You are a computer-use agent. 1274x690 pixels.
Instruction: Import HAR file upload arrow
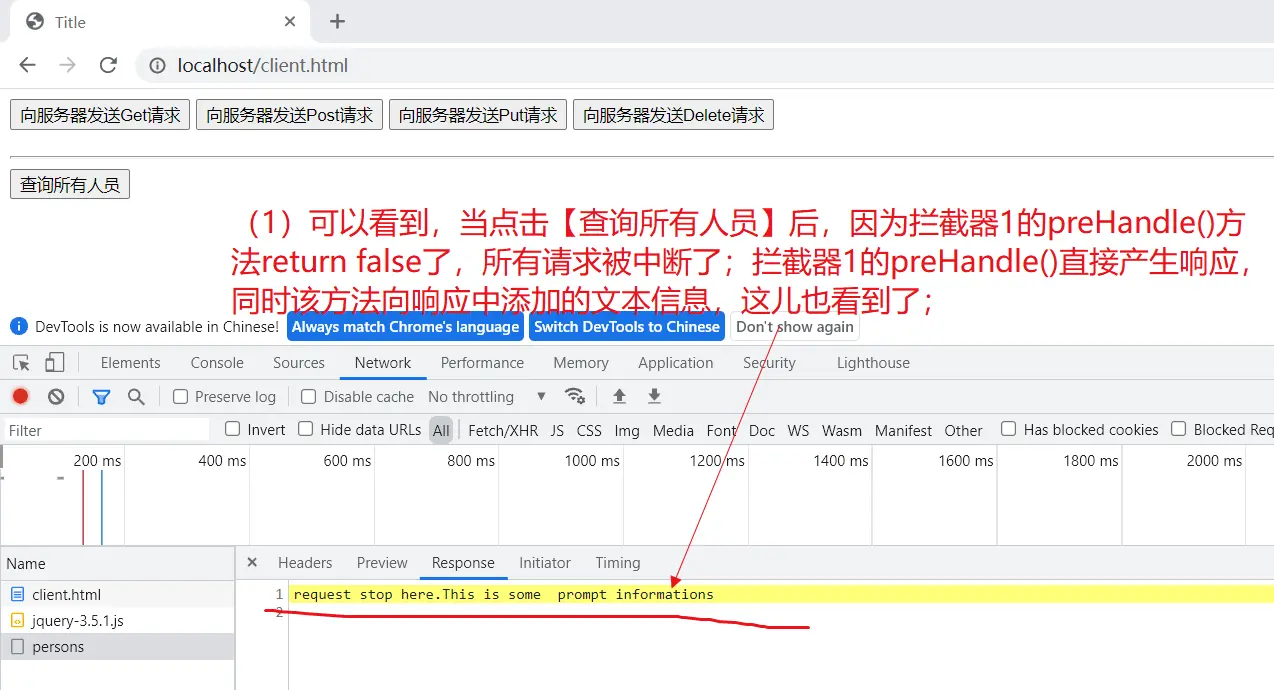[619, 396]
